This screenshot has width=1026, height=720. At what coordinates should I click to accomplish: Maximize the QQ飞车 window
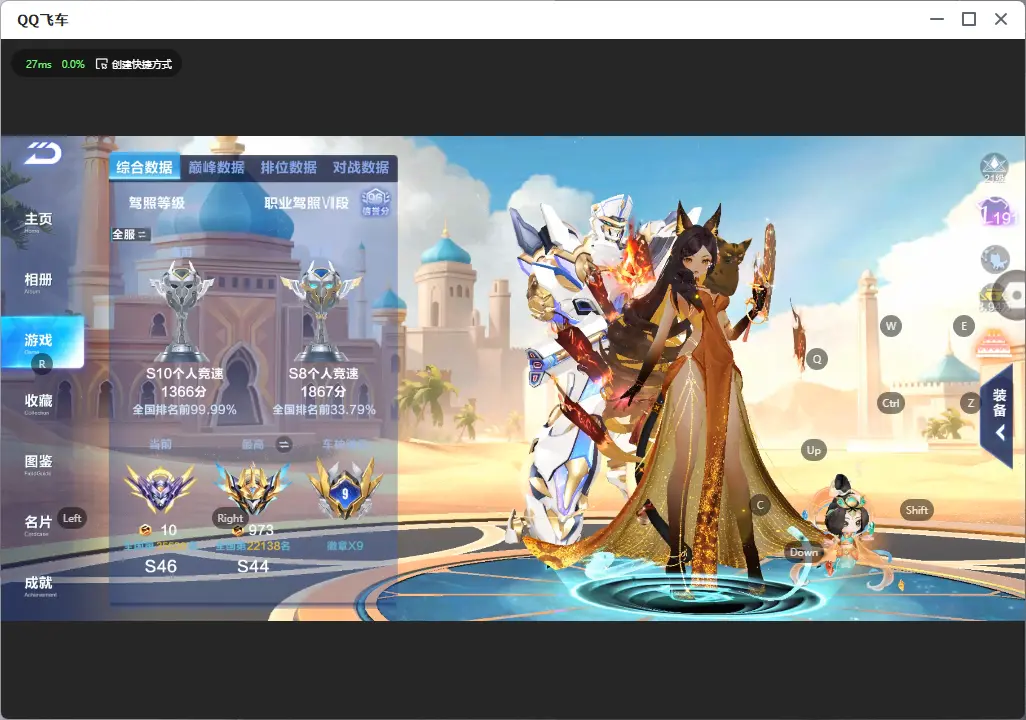(x=969, y=19)
